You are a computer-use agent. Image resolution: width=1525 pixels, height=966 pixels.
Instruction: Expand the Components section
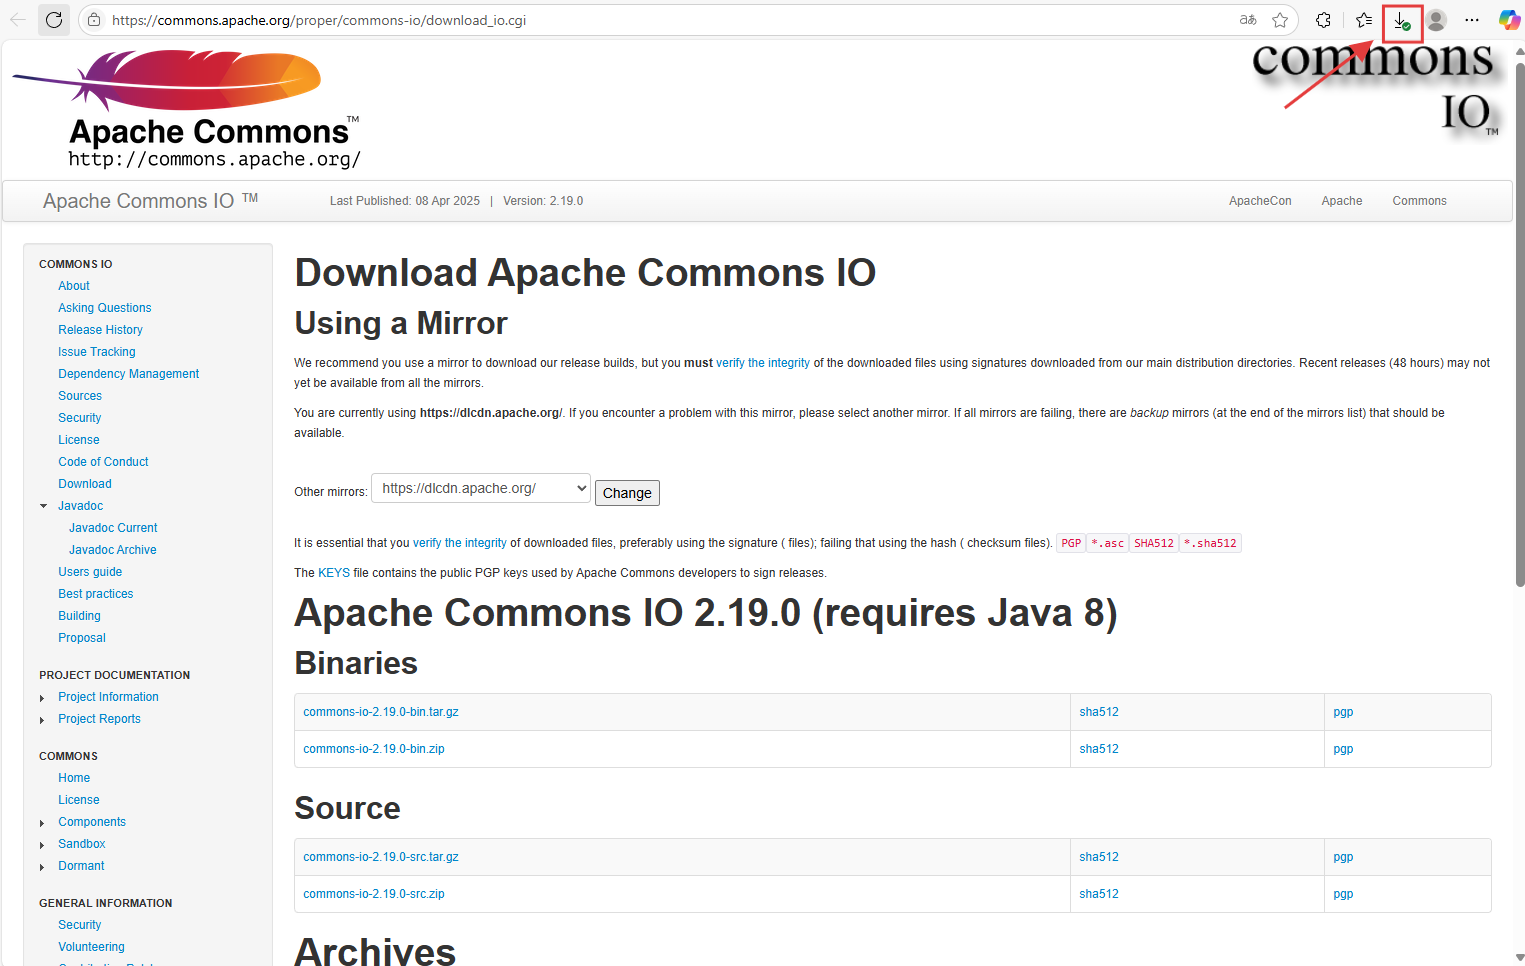pos(42,821)
